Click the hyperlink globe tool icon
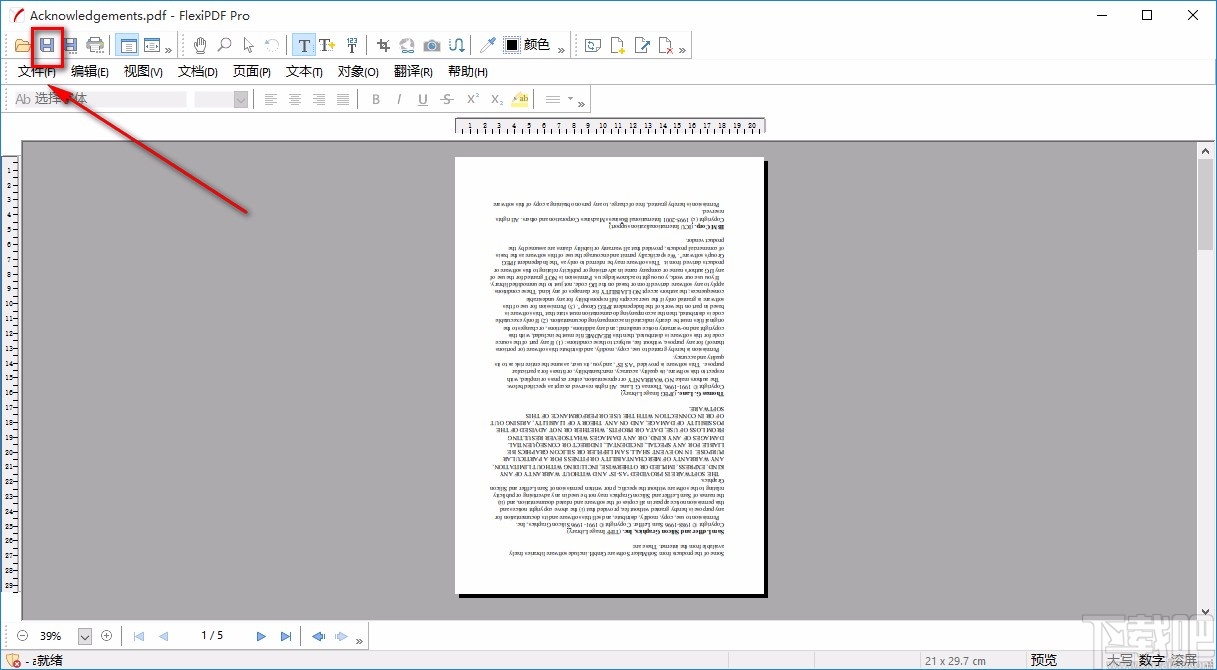This screenshot has height=670, width=1217. (408, 45)
